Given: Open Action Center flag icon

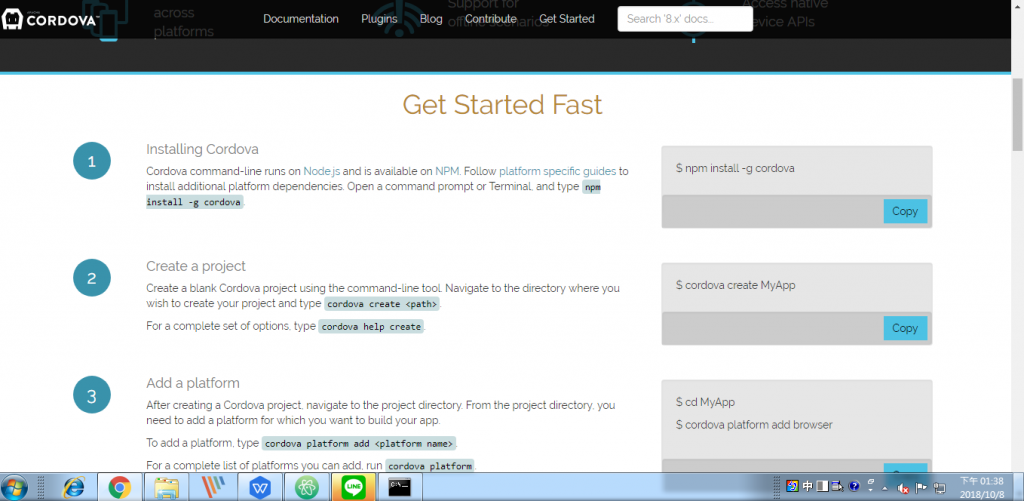Looking at the screenshot, I should (921, 488).
